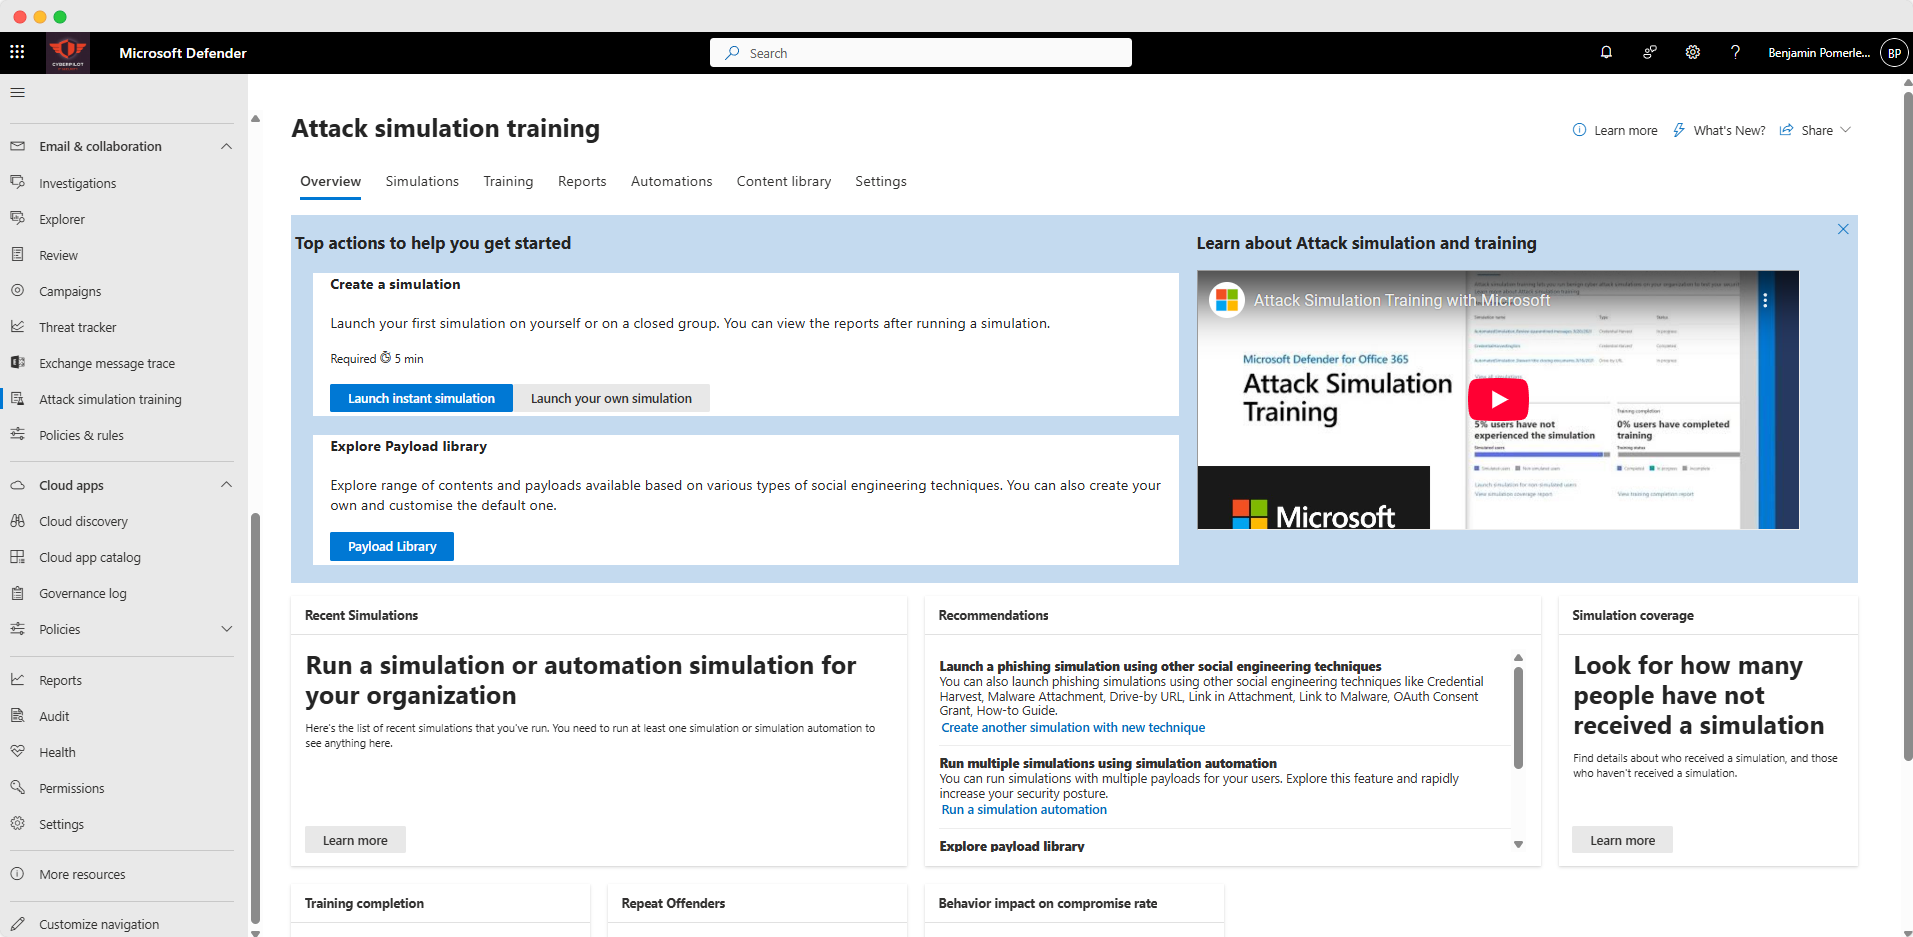Click the Governance log sidebar icon
Image resolution: width=1913 pixels, height=937 pixels.
tap(17, 592)
